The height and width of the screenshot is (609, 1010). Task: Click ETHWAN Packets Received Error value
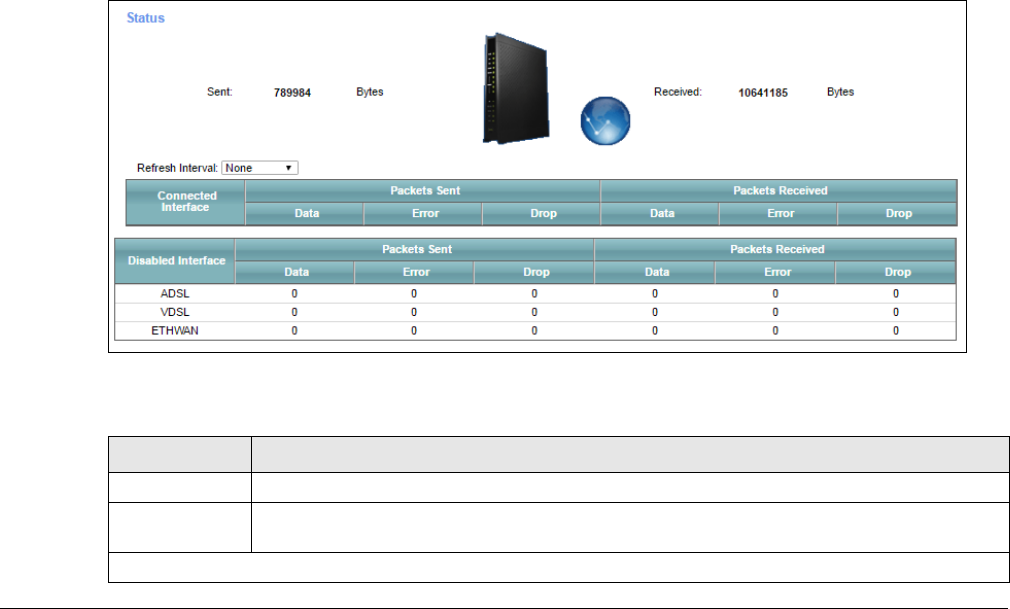[x=776, y=331]
